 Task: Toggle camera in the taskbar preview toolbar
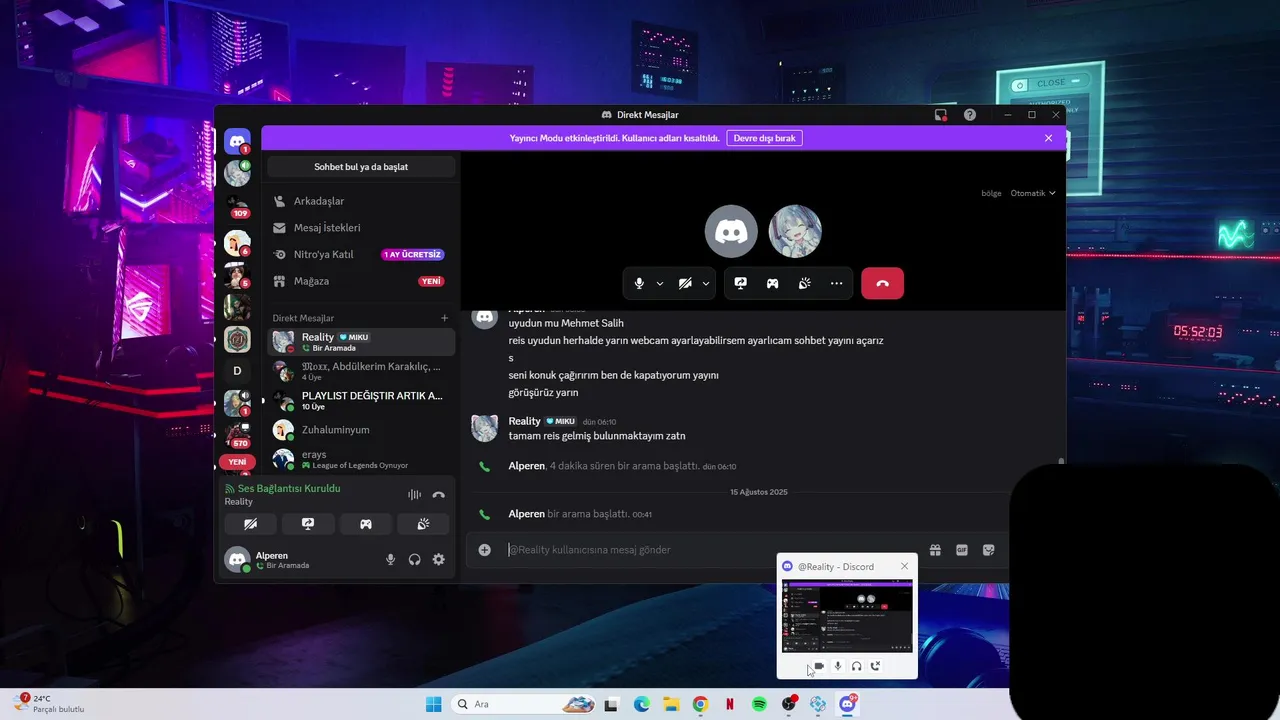(x=819, y=666)
